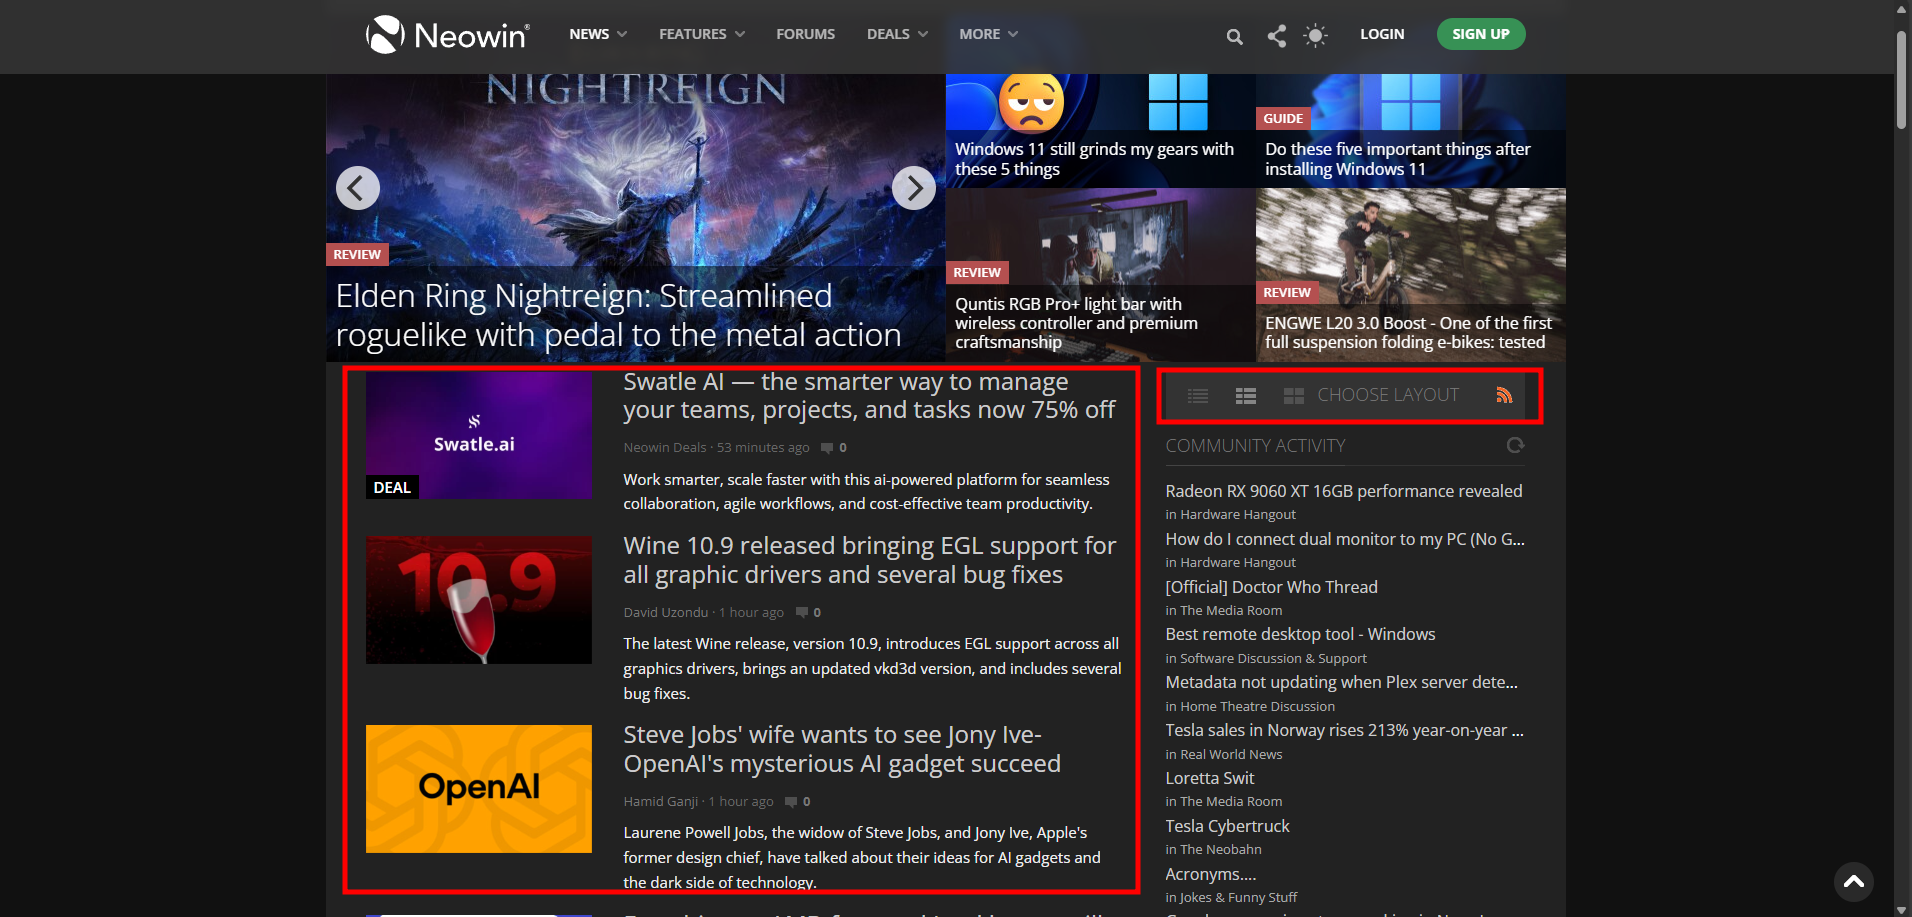The height and width of the screenshot is (917, 1912).
Task: Toggle the light/dark theme sun icon
Action: 1316,36
